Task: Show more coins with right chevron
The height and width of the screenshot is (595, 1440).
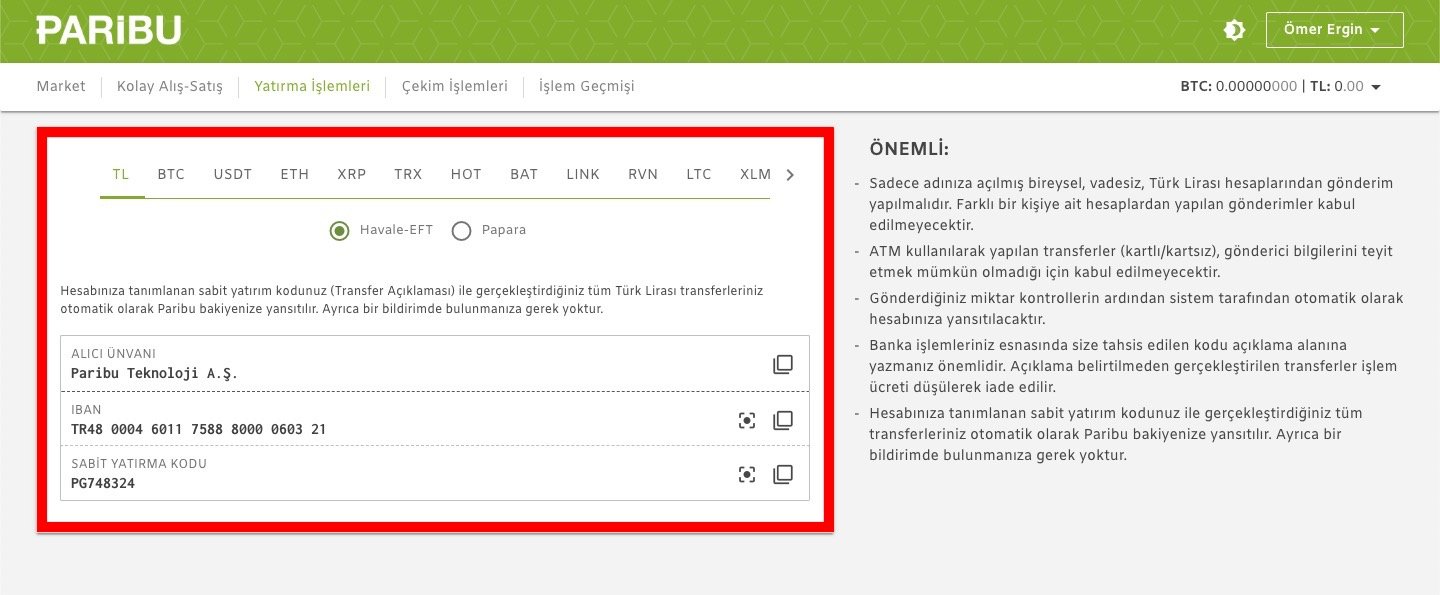Action: coord(790,175)
